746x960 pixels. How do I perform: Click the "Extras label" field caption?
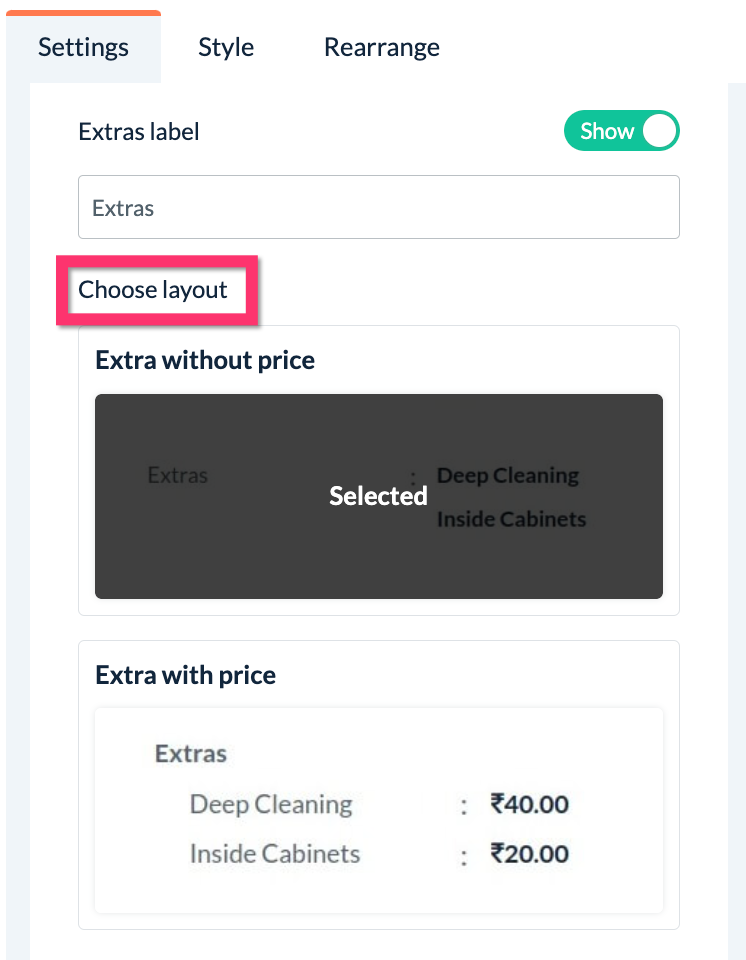pyautogui.click(x=139, y=131)
